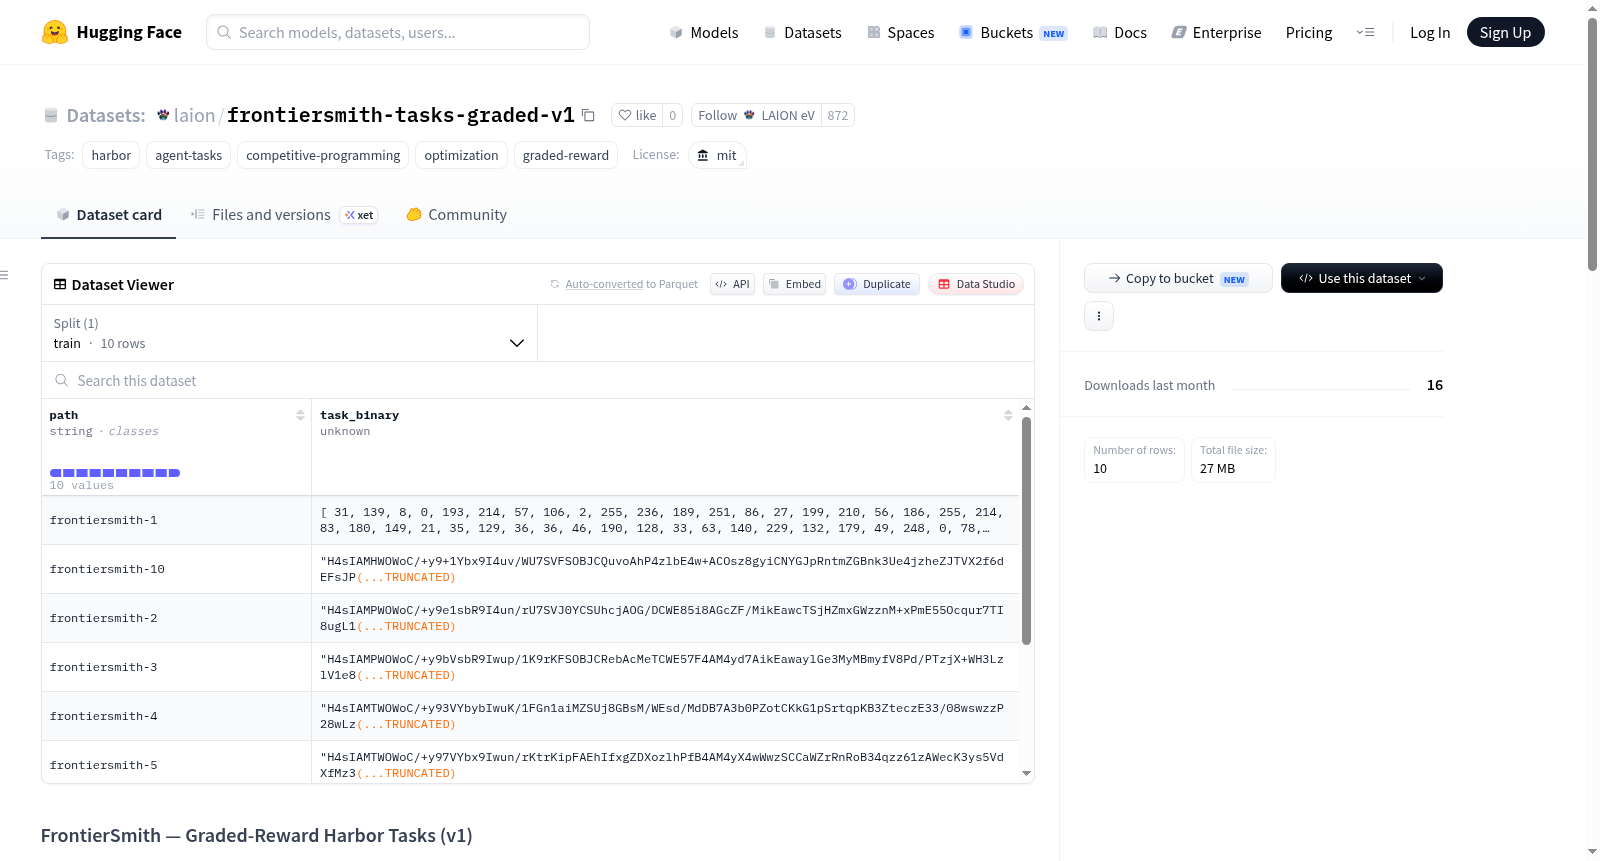Click the viewer scrollbar up arrow

click(1026, 408)
